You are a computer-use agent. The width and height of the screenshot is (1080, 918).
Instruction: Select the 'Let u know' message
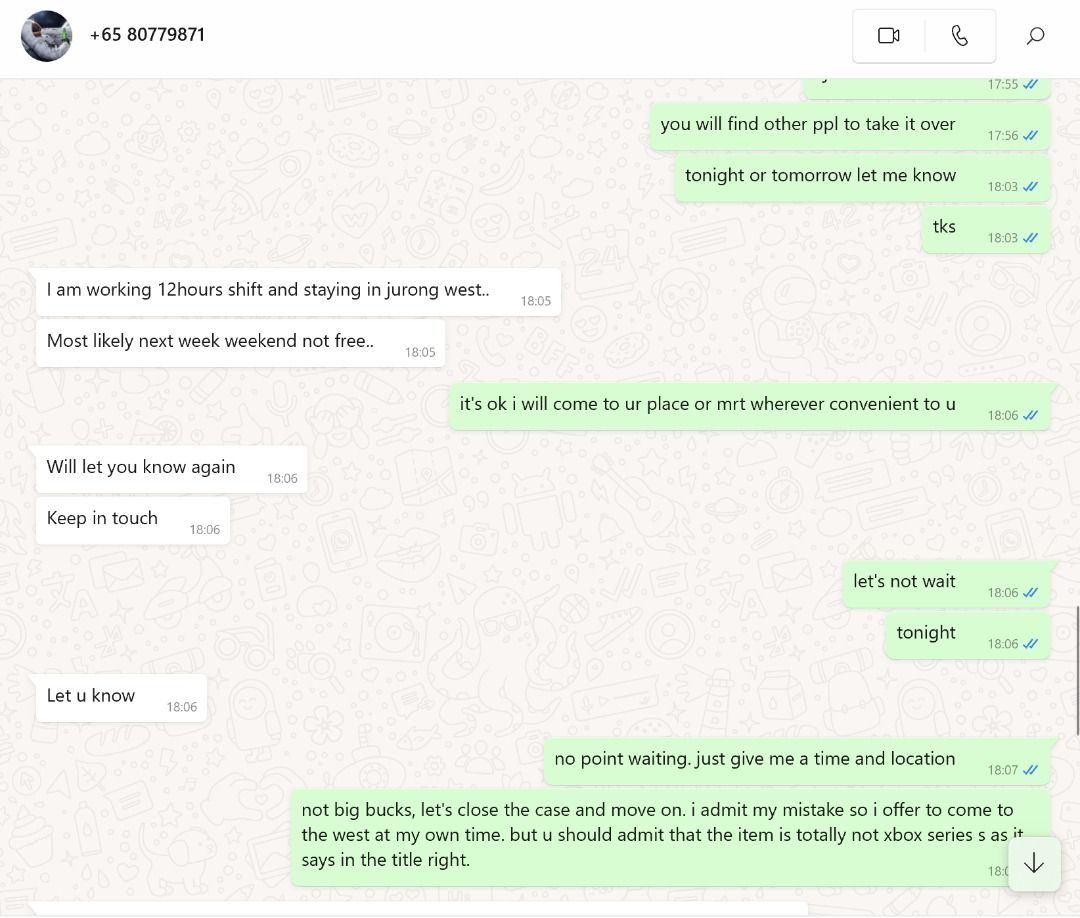[x=121, y=698]
